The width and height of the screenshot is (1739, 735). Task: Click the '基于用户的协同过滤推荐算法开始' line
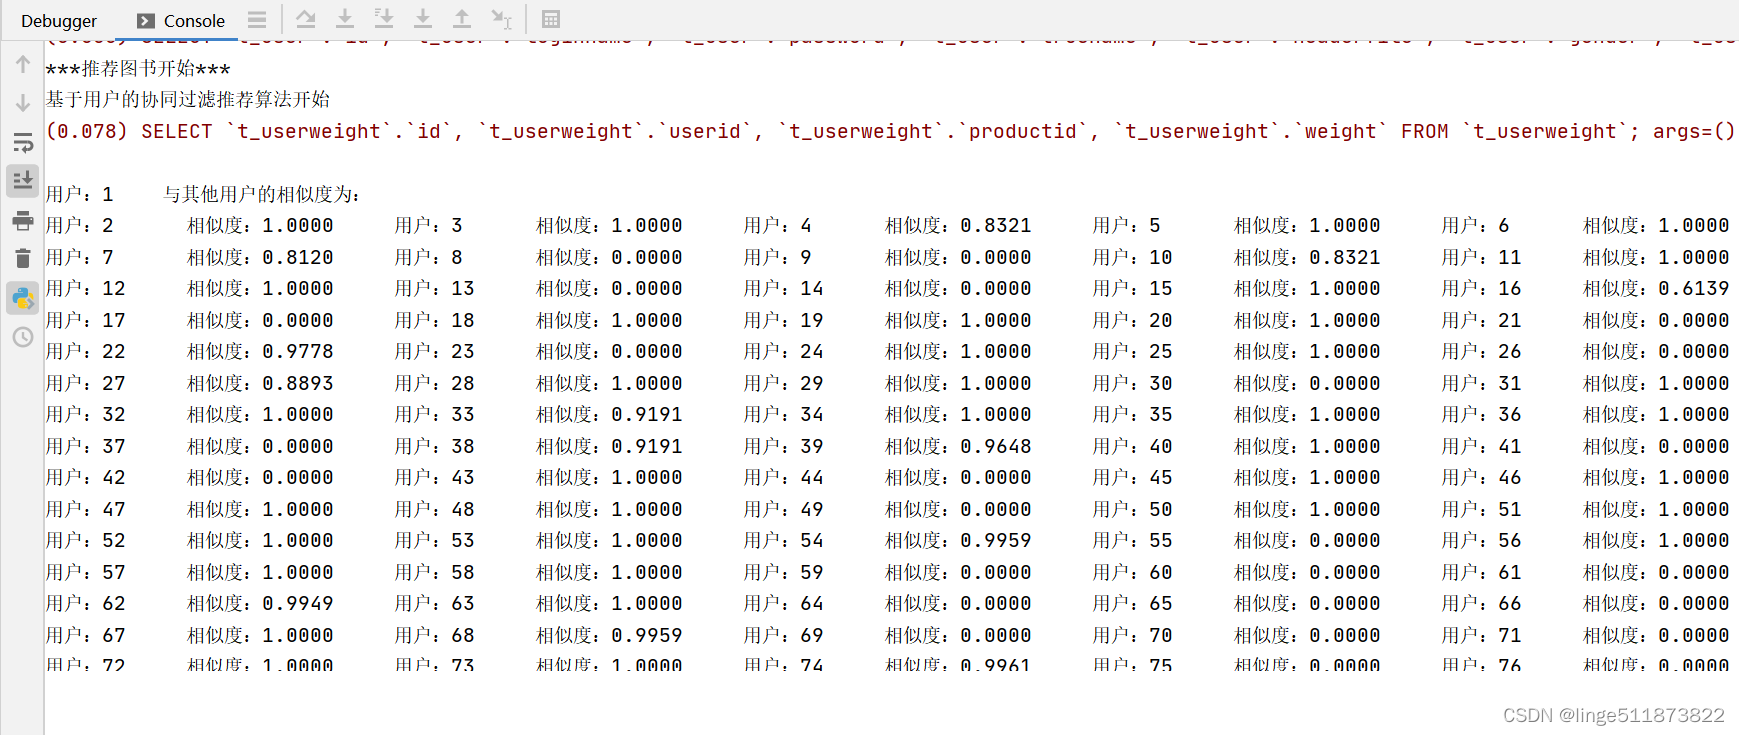pyautogui.click(x=188, y=99)
